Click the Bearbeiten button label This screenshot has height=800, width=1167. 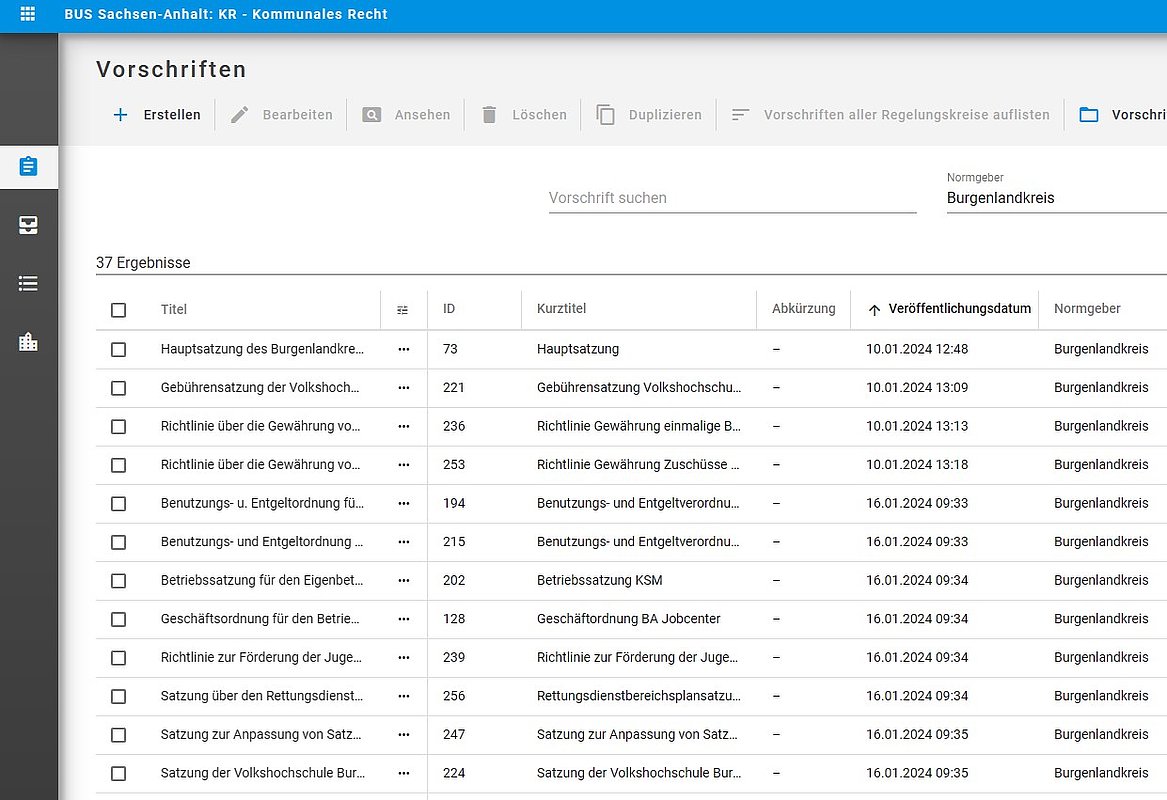(x=298, y=115)
